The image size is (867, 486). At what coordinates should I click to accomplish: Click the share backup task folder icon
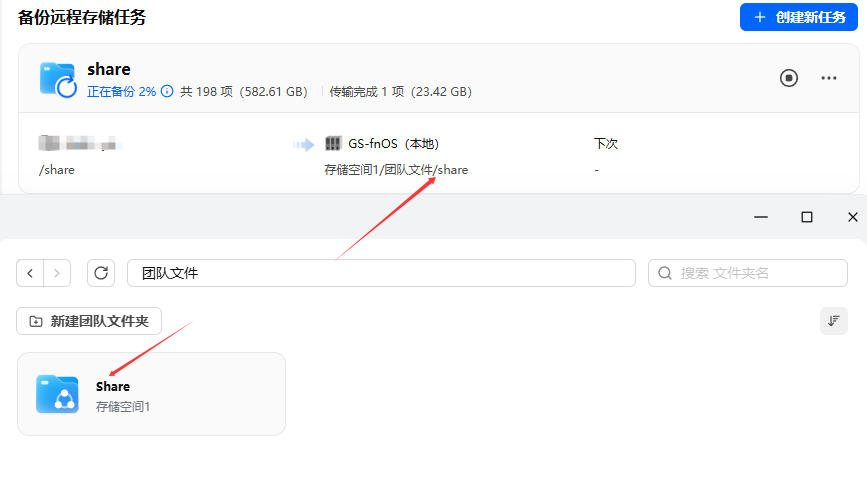tap(58, 80)
